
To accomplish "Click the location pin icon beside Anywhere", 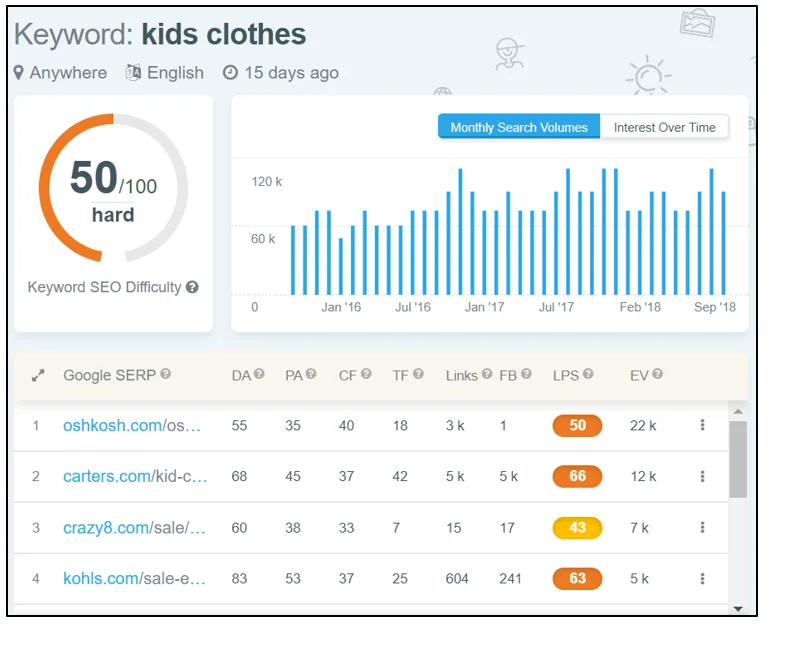I will point(20,72).
